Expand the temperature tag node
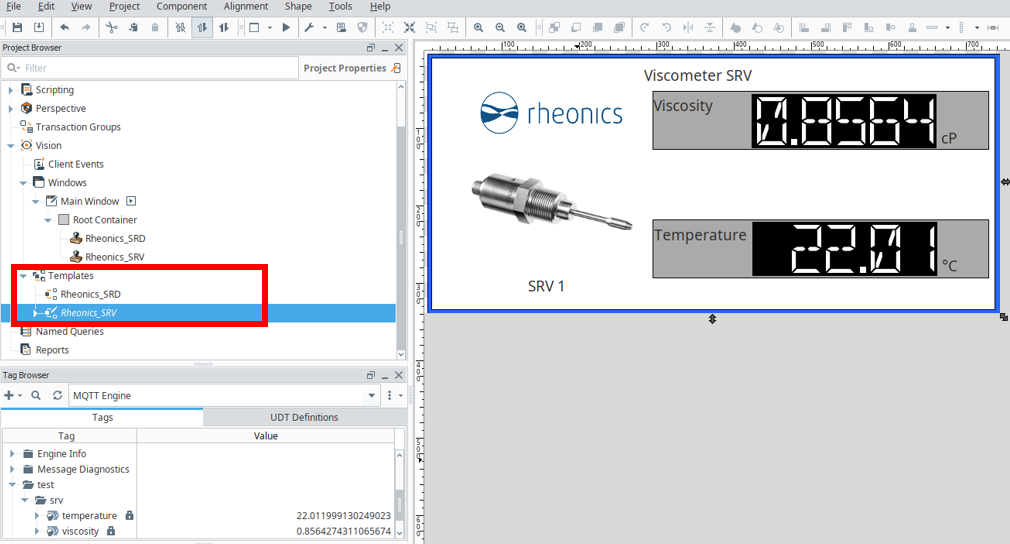The height and width of the screenshot is (544, 1010). pyautogui.click(x=37, y=516)
